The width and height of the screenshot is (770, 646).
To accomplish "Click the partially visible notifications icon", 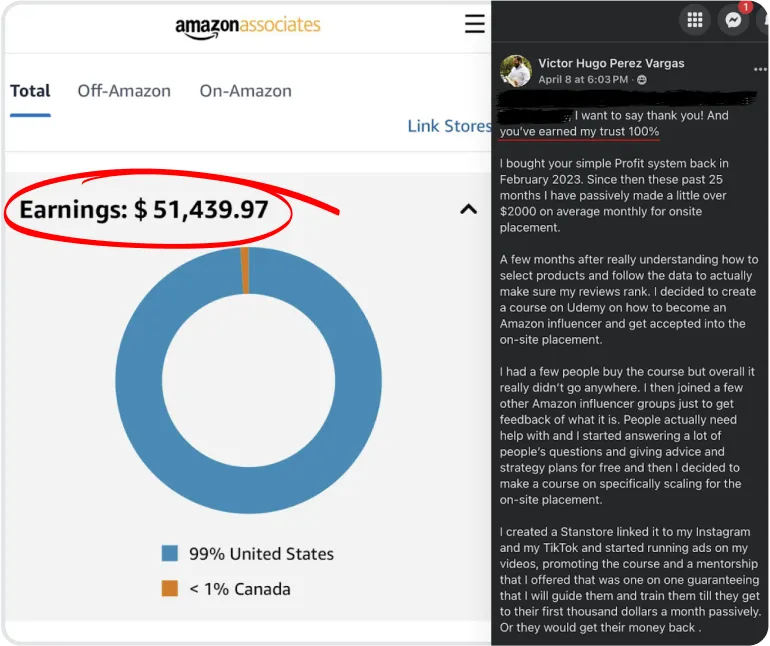I will pyautogui.click(x=765, y=19).
